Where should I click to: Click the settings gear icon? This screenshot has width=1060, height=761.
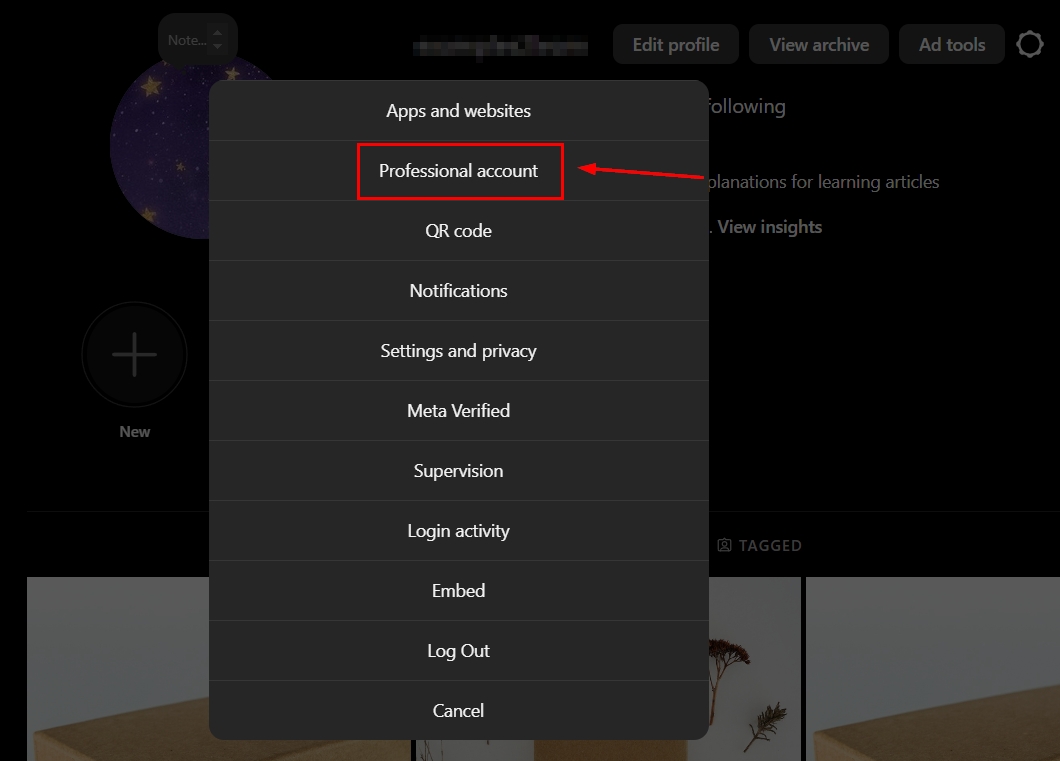coord(1029,45)
